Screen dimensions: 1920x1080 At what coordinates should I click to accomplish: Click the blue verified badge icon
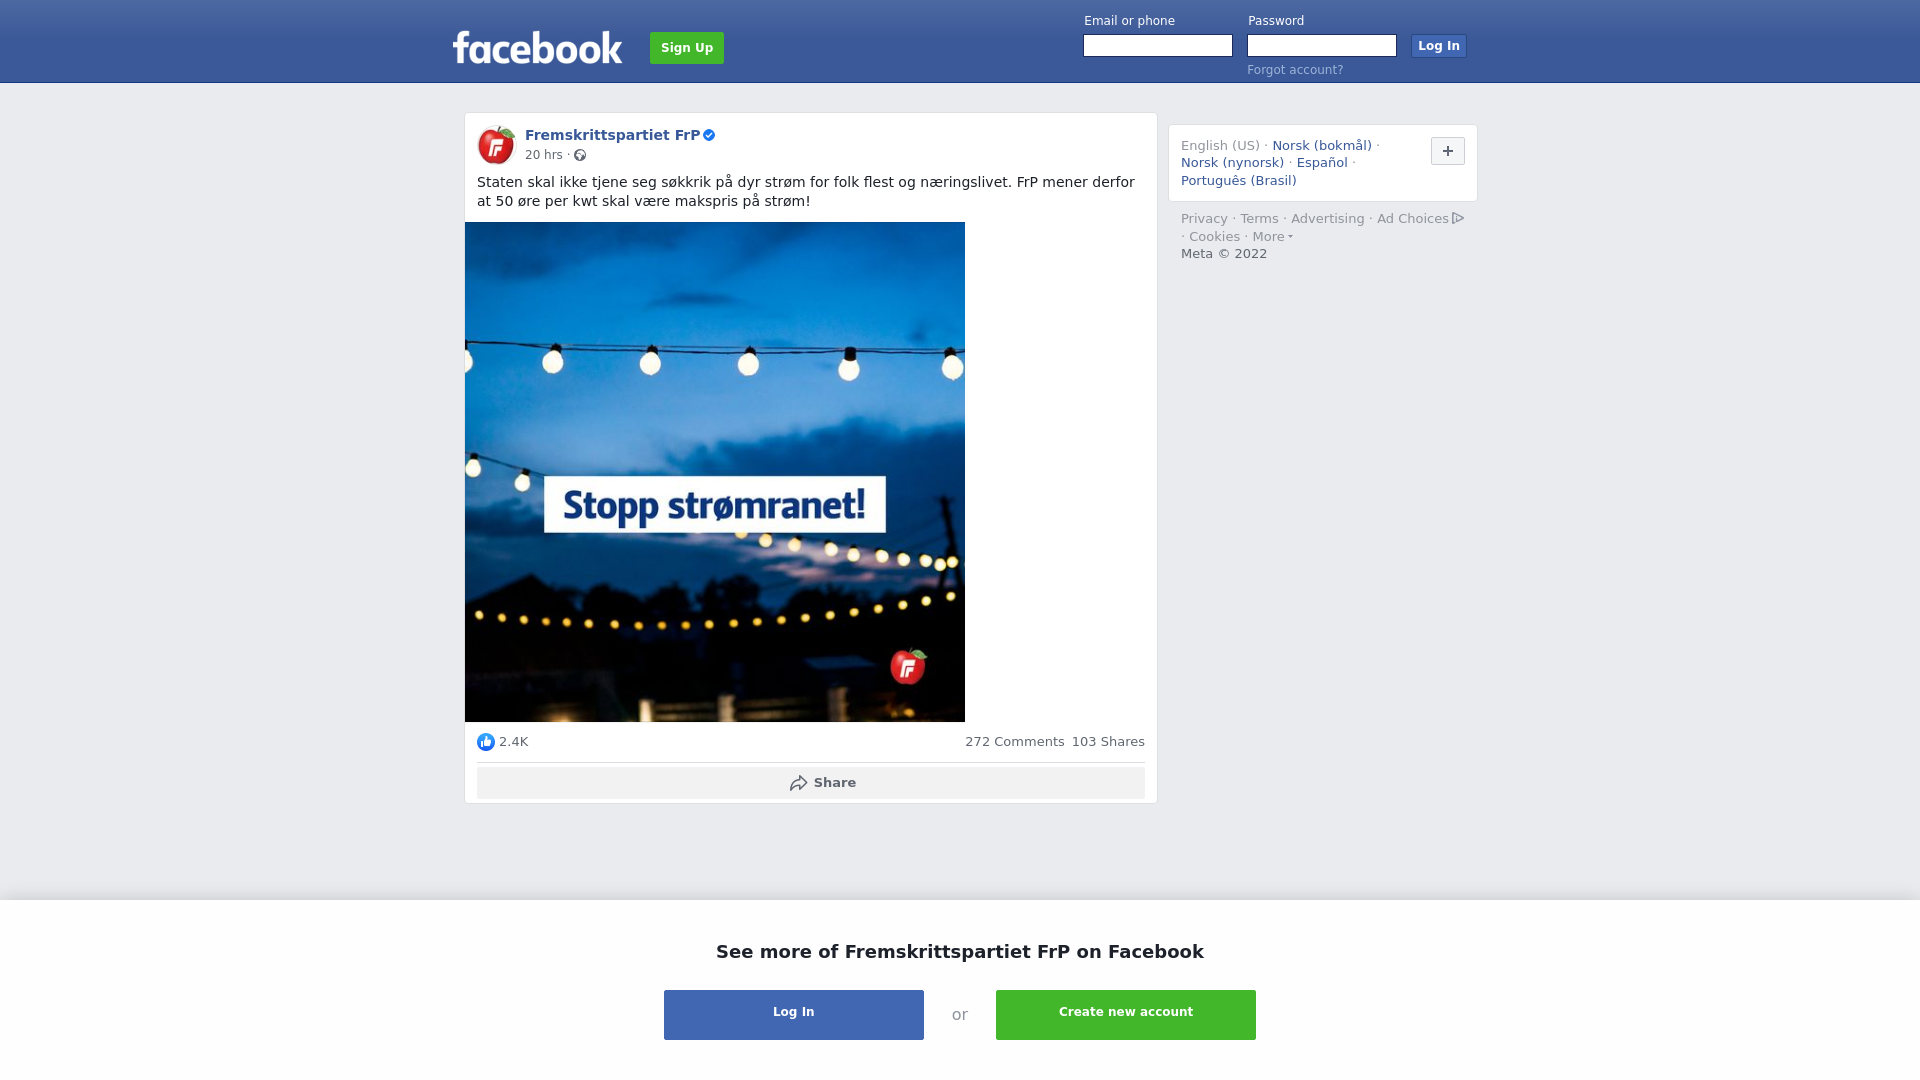709,135
